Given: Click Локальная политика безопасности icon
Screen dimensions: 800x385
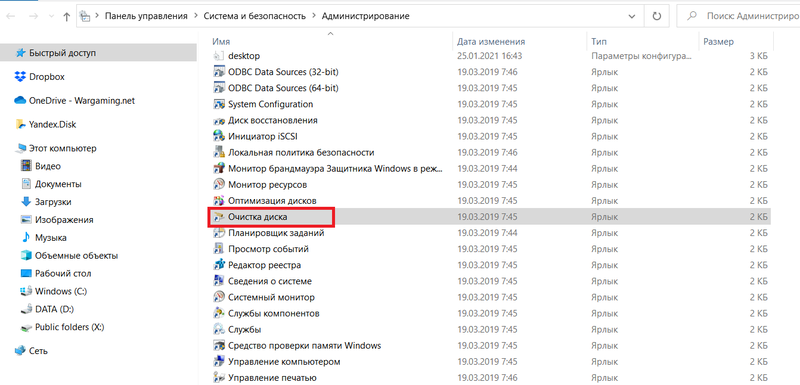Looking at the screenshot, I should tap(218, 152).
